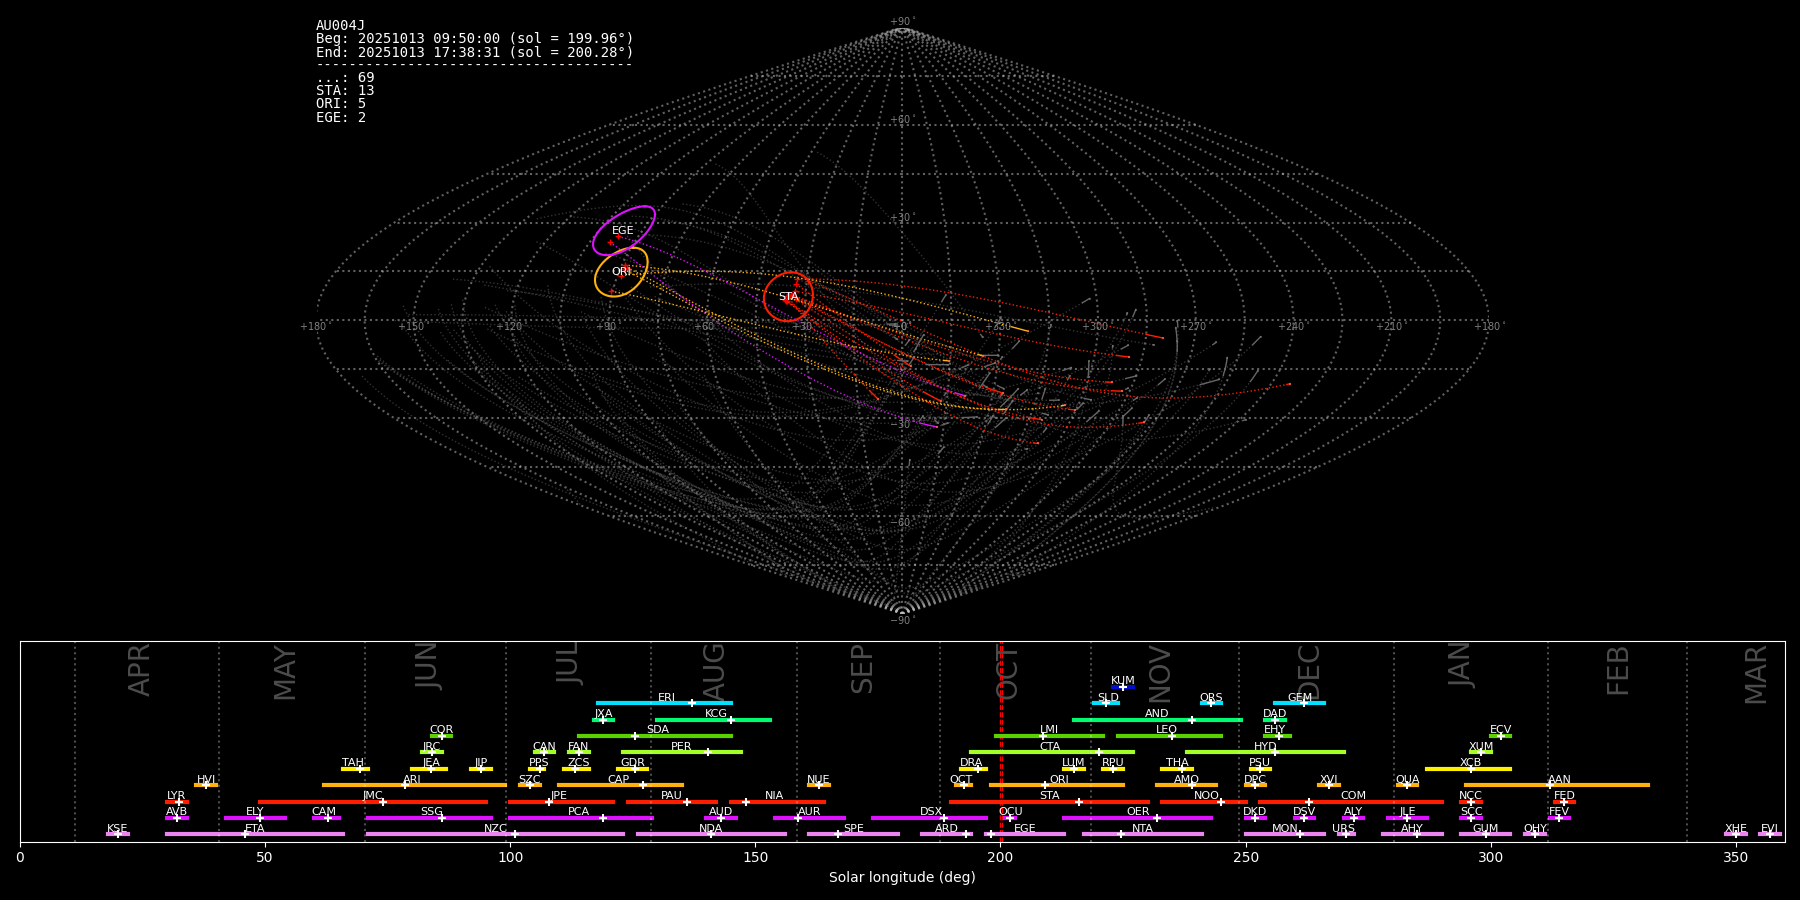Click the 150 tick on solar longitude axis
The width and height of the screenshot is (1800, 900).
(x=755, y=857)
